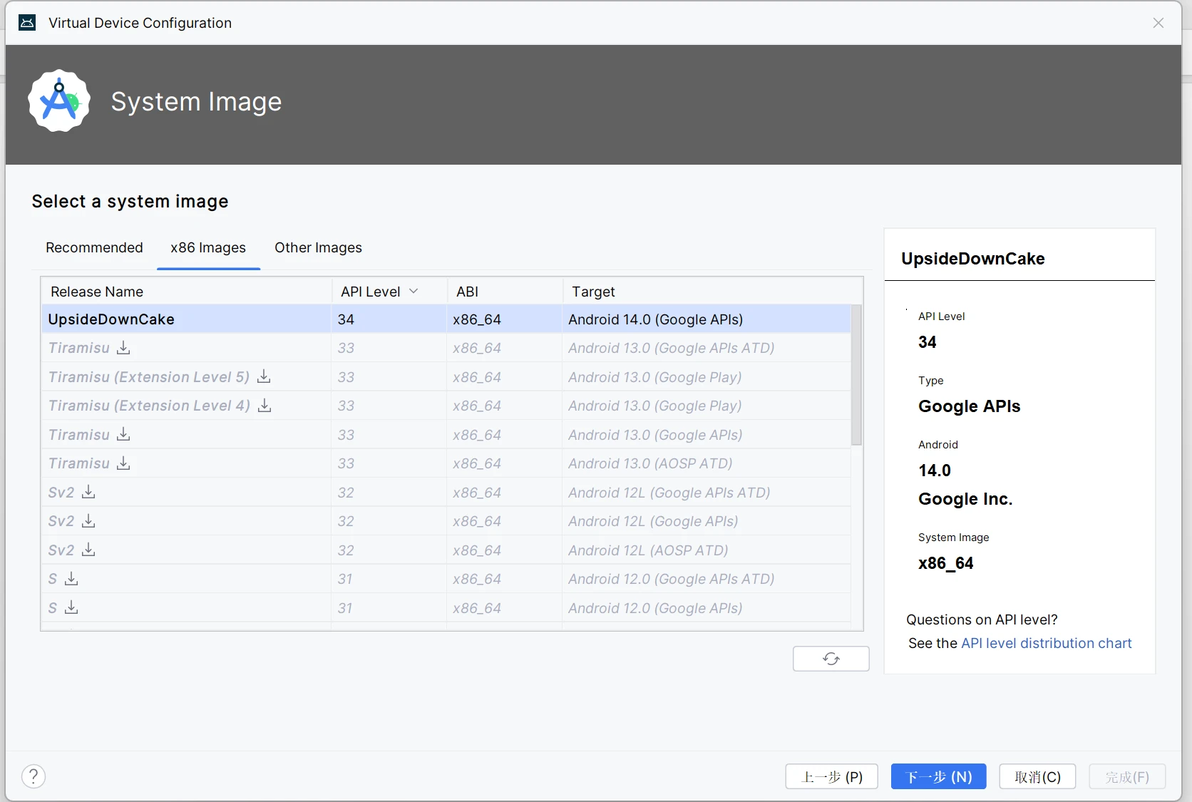Open the Other Images tab
The image size is (1192, 802).
(318, 248)
